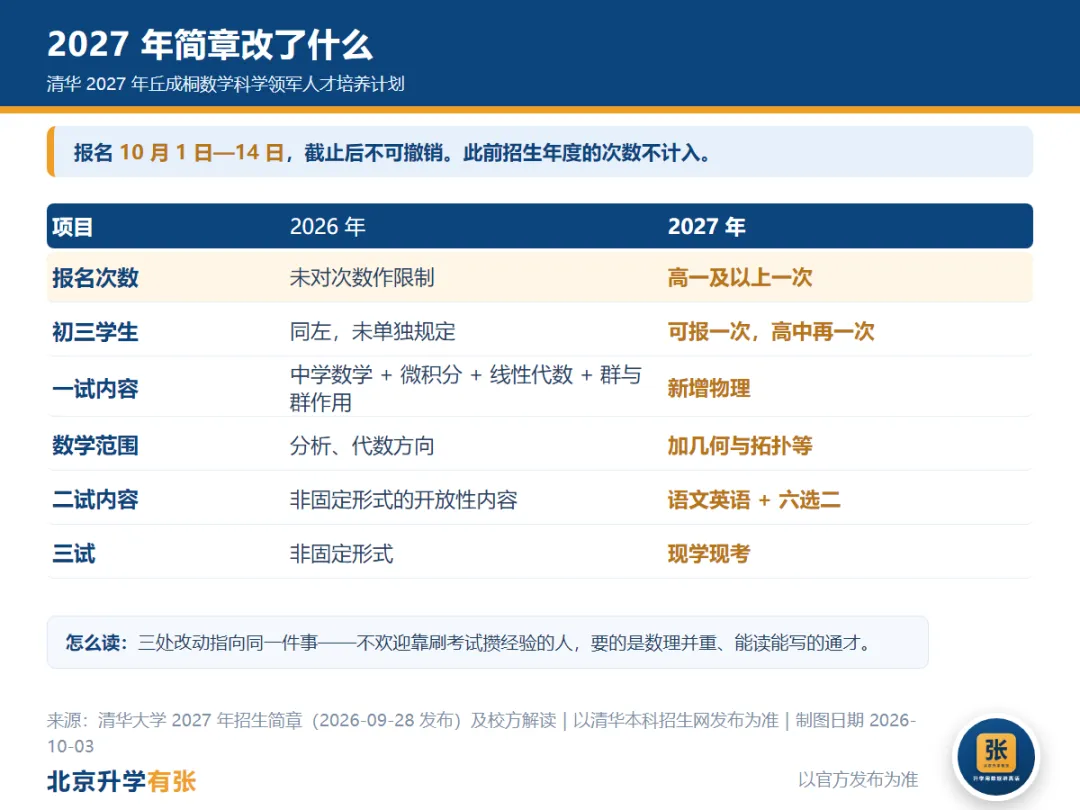Click the row label '二试内容'

coord(95,499)
